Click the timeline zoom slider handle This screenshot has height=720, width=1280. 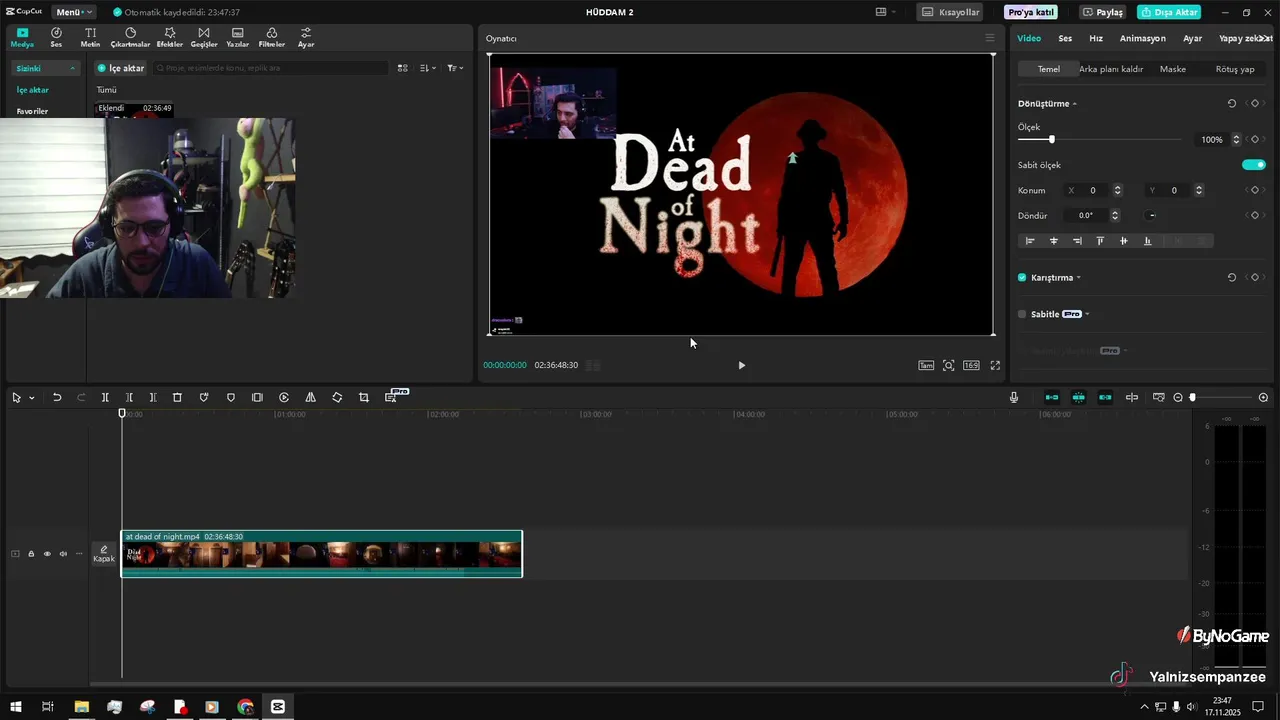[1192, 397]
